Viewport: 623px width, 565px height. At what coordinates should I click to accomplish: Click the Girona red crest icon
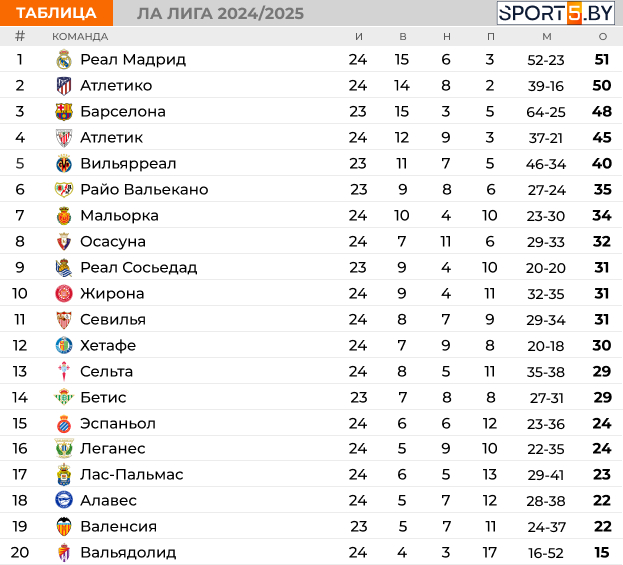(x=64, y=294)
